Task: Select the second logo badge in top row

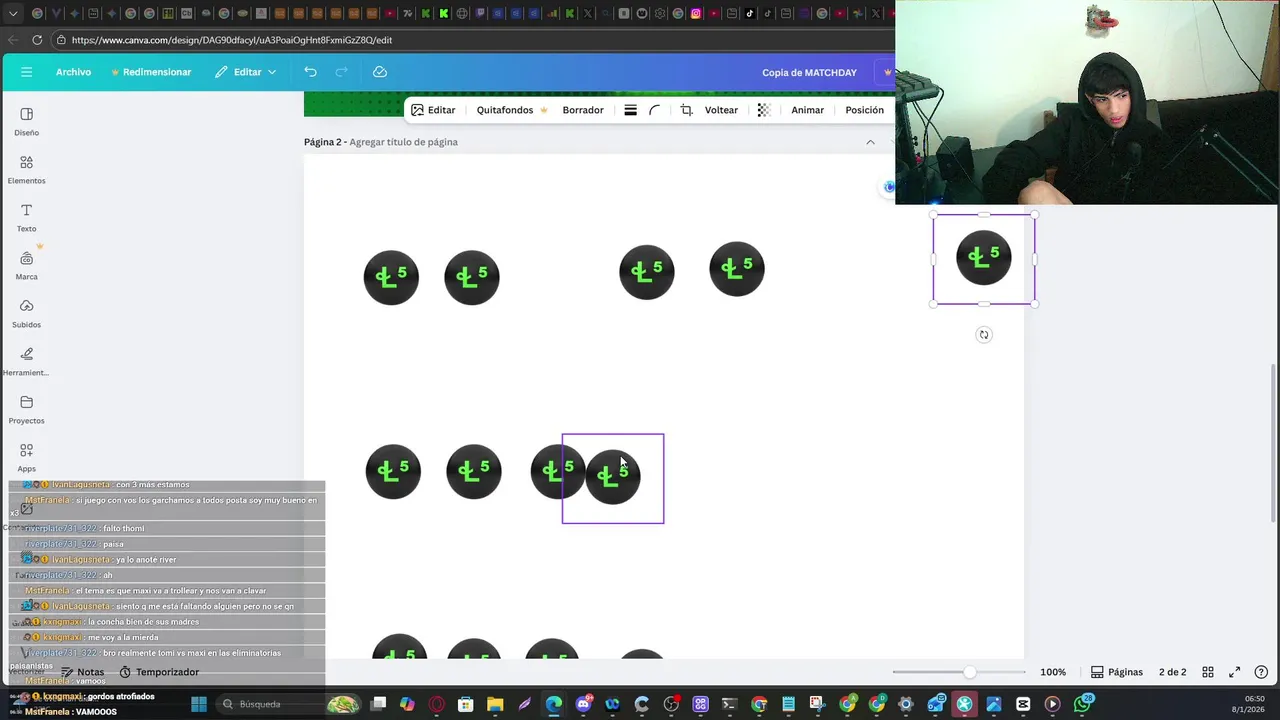Action: [x=471, y=278]
